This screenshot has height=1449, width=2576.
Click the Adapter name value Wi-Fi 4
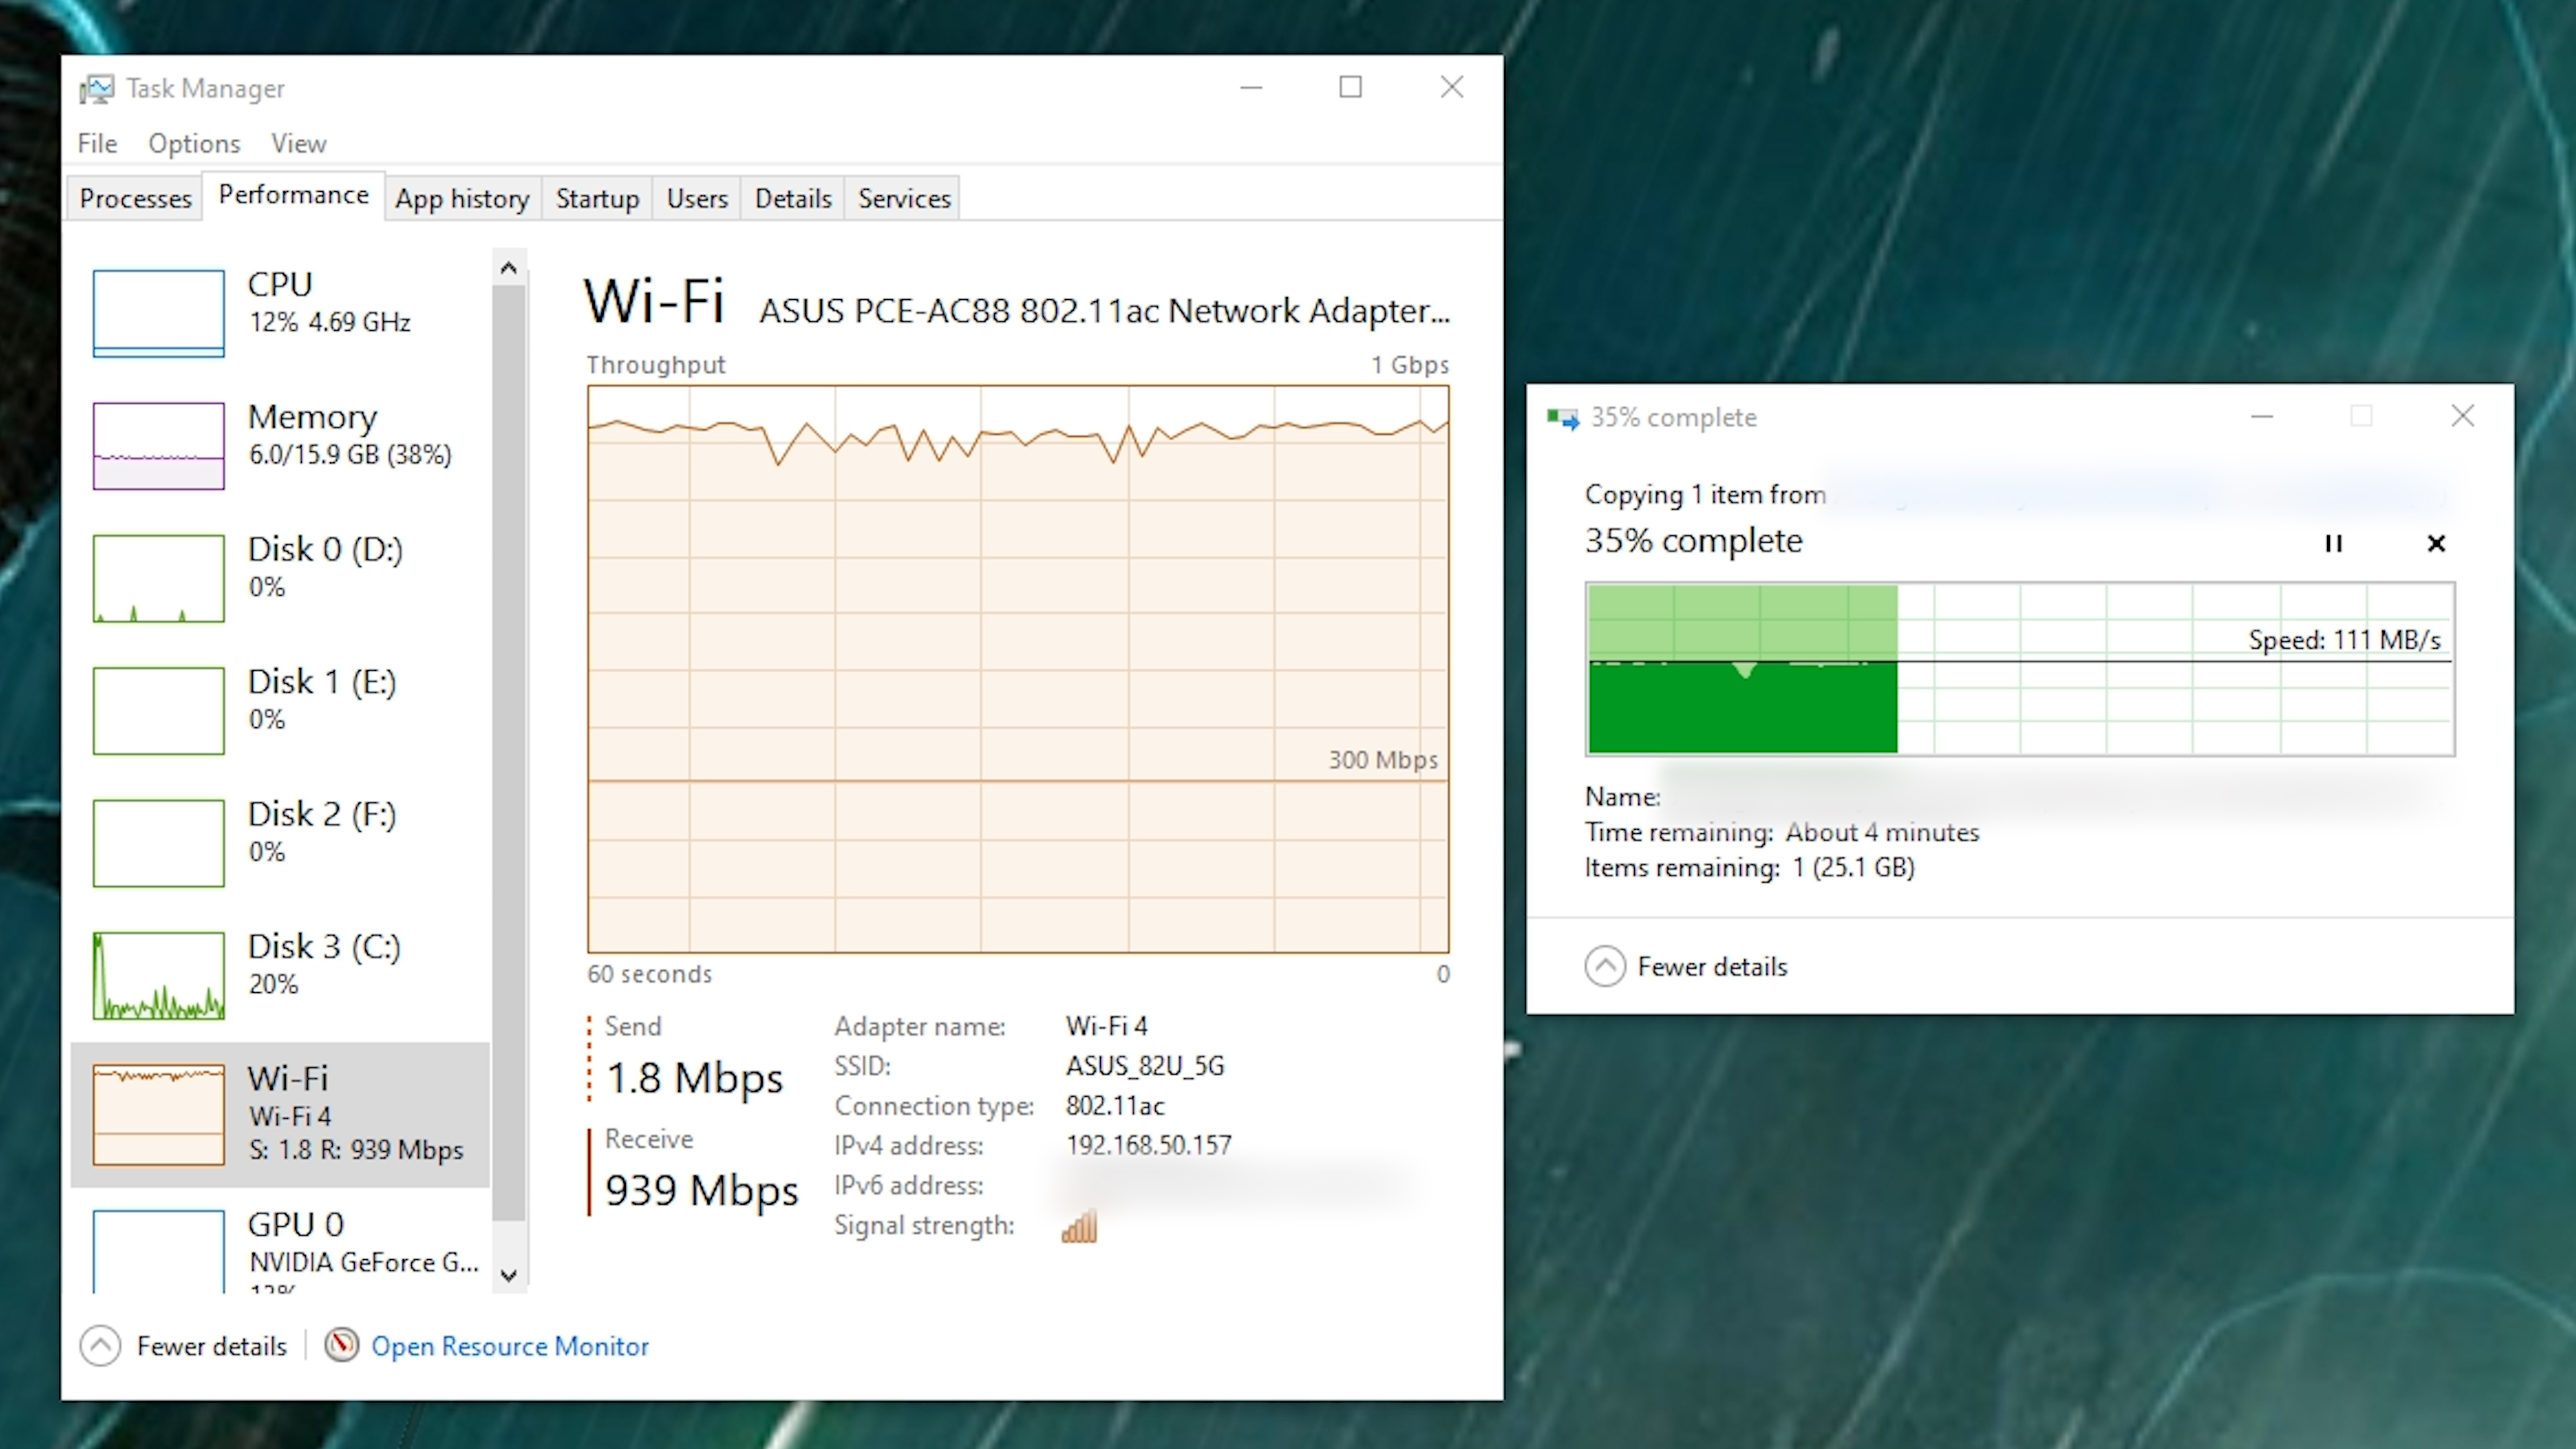(1106, 1026)
